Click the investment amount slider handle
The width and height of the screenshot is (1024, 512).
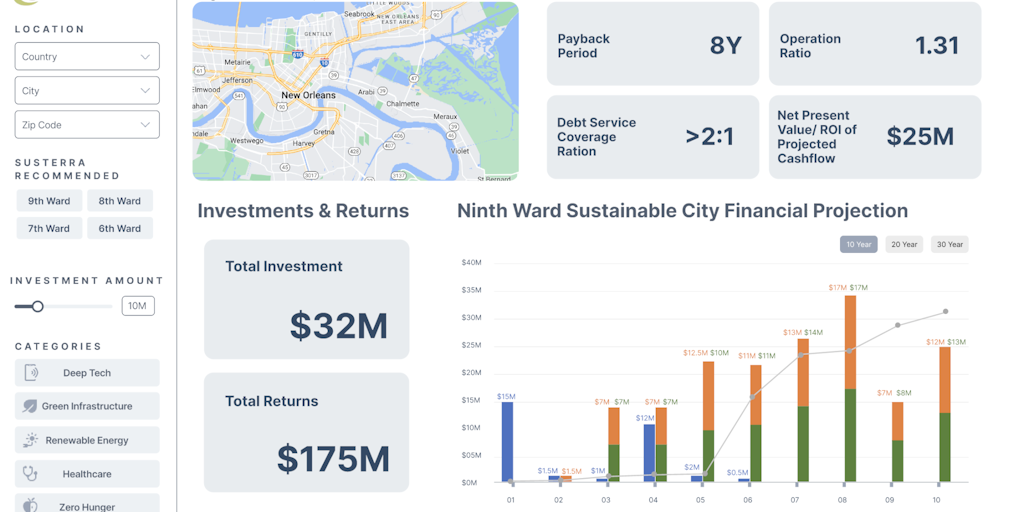click(38, 306)
